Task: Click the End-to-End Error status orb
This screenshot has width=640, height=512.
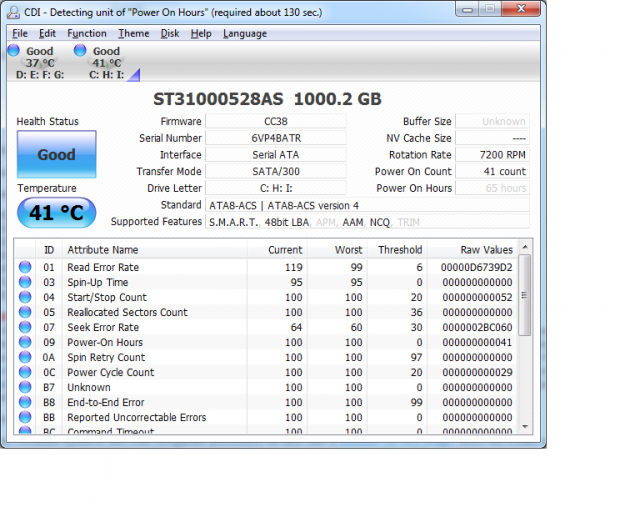Action: (25, 402)
